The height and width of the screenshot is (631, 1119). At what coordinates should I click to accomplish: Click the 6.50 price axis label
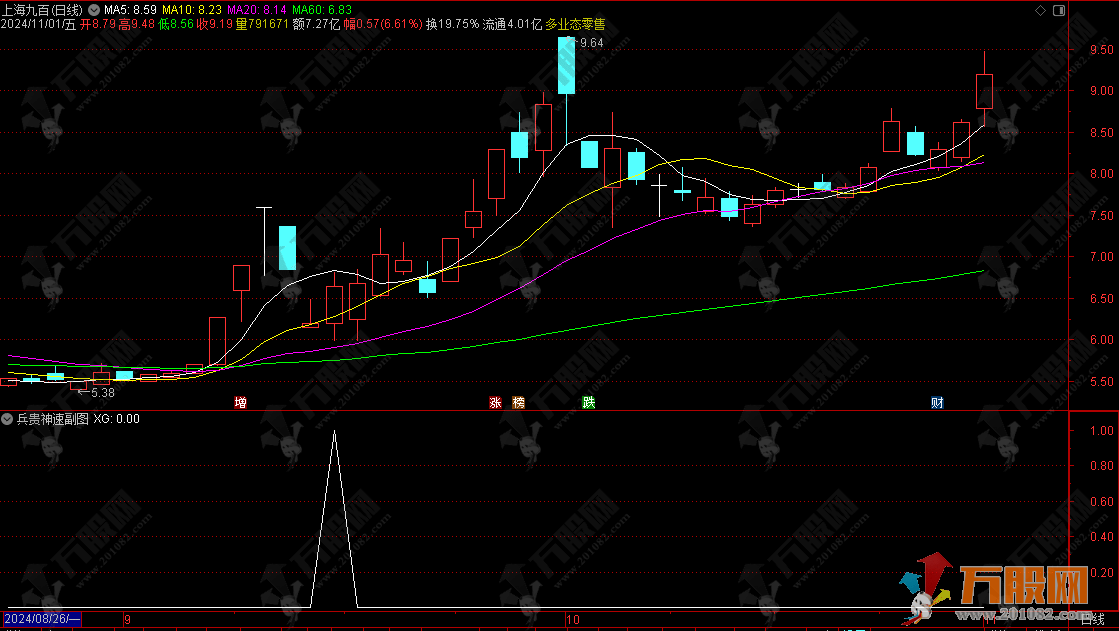click(x=1102, y=298)
